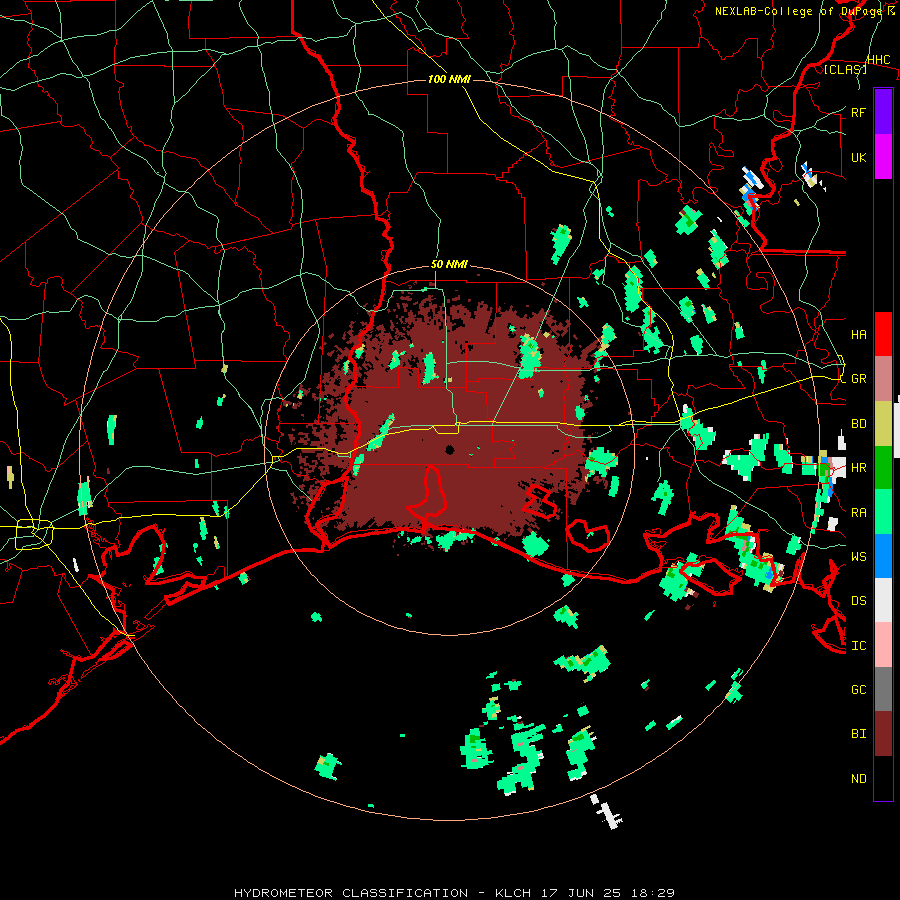This screenshot has height=900, width=900.
Task: Click the [CLAS] units label
Action: [845, 69]
